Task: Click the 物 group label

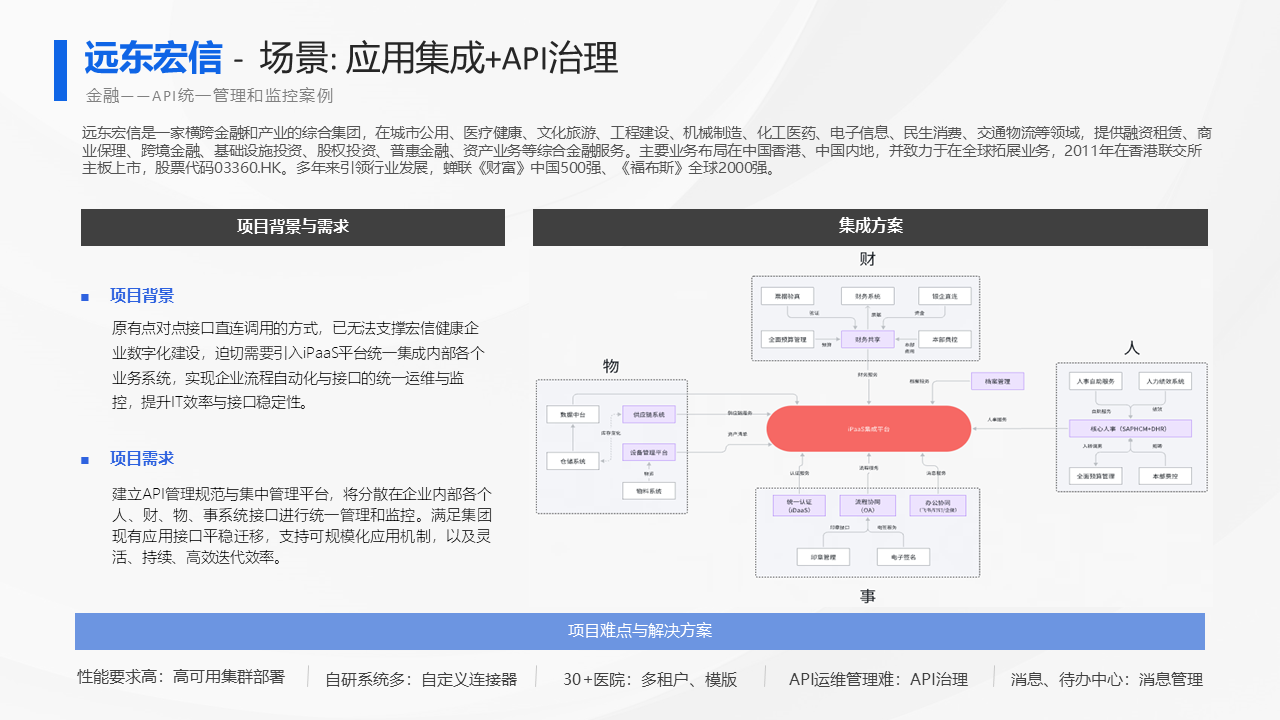Action: pos(612,365)
